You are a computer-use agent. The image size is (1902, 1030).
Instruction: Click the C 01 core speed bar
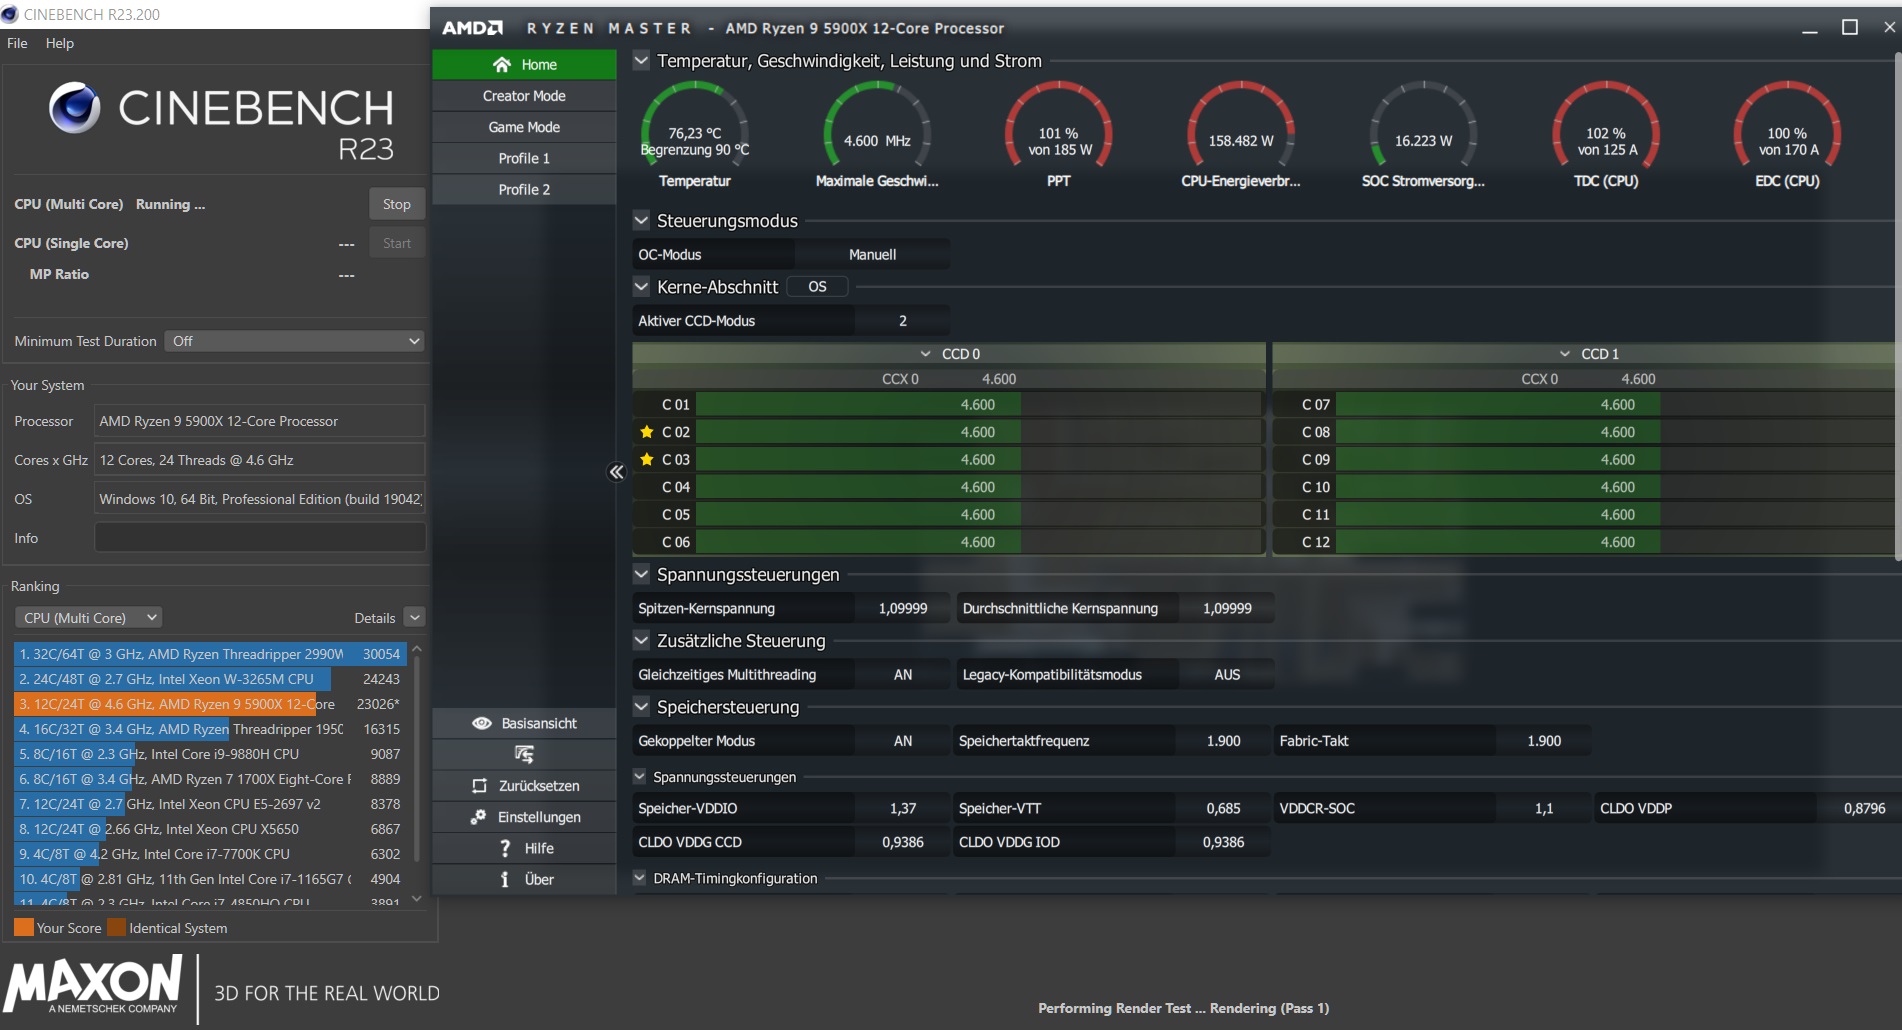tap(979, 405)
